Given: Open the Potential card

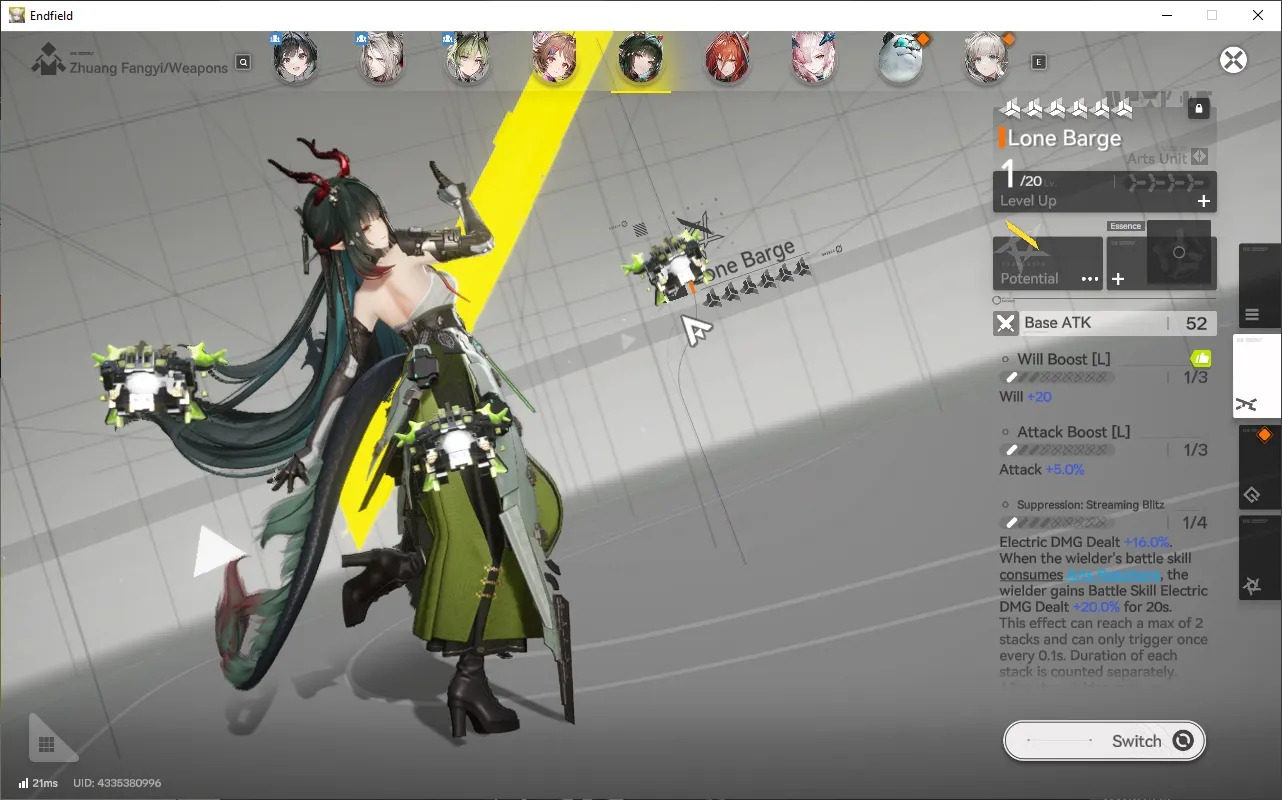Looking at the screenshot, I should [x=1047, y=263].
